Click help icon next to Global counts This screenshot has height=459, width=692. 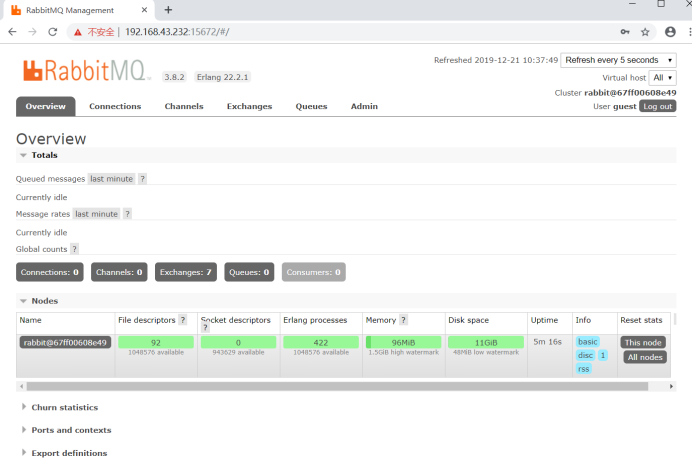tap(75, 249)
